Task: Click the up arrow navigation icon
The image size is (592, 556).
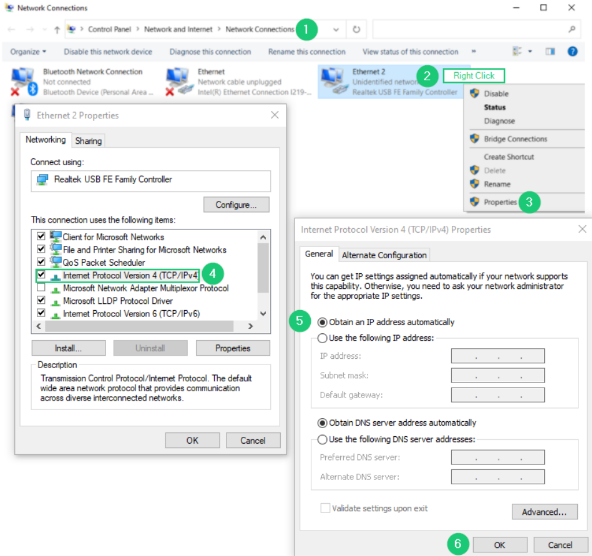Action: click(x=57, y=29)
